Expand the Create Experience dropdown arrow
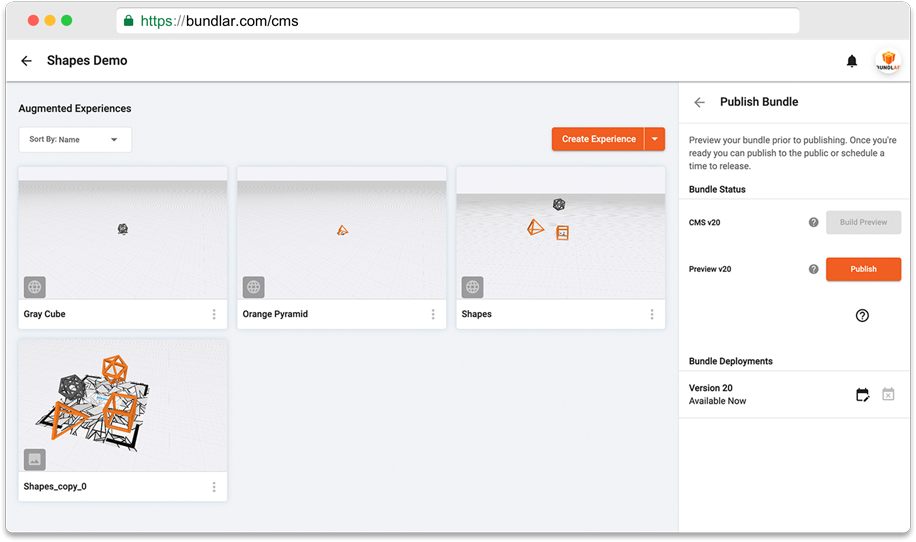Viewport: 916px width, 542px height. click(x=655, y=139)
